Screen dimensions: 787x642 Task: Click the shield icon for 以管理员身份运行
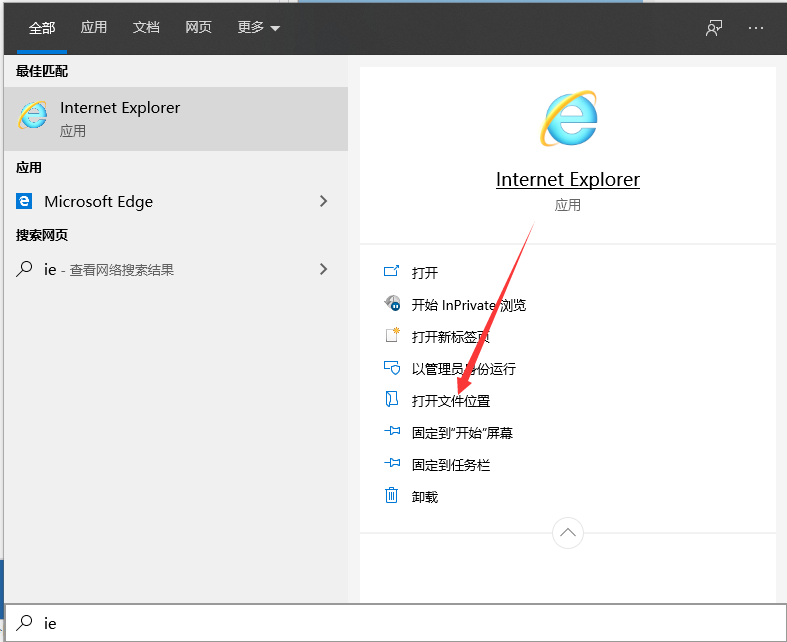point(392,368)
